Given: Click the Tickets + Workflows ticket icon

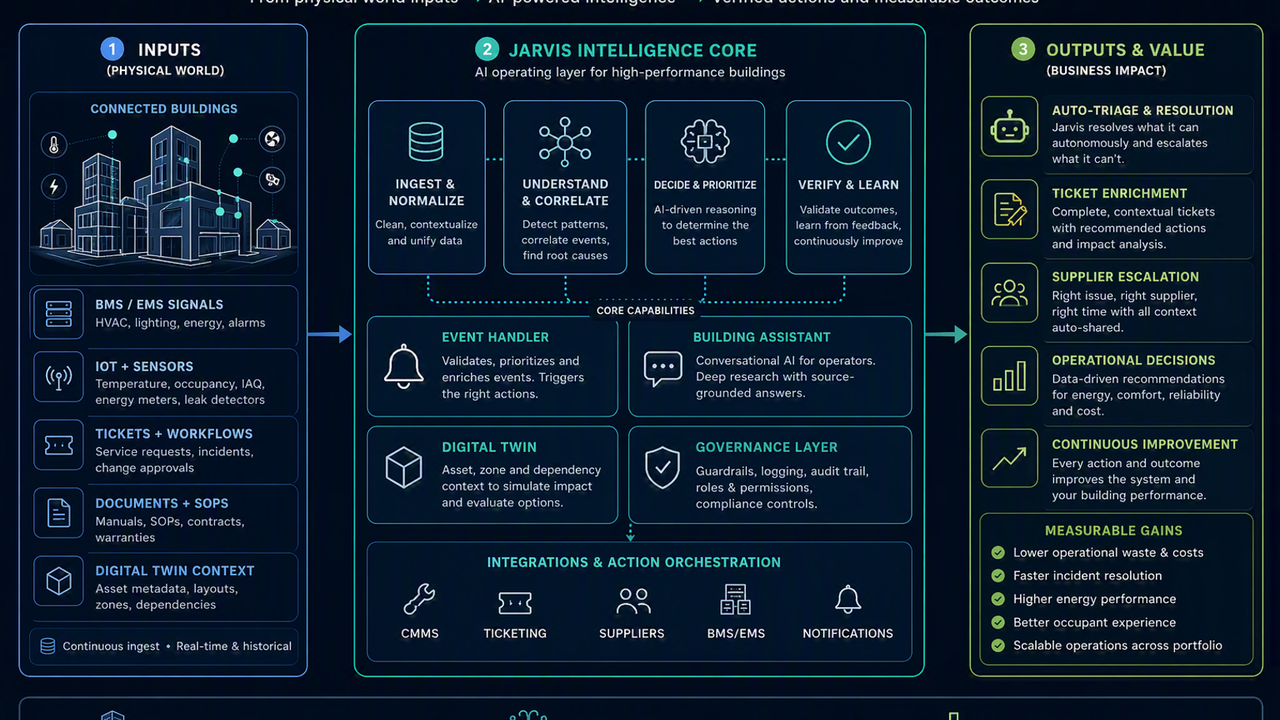Looking at the screenshot, I should [x=59, y=444].
